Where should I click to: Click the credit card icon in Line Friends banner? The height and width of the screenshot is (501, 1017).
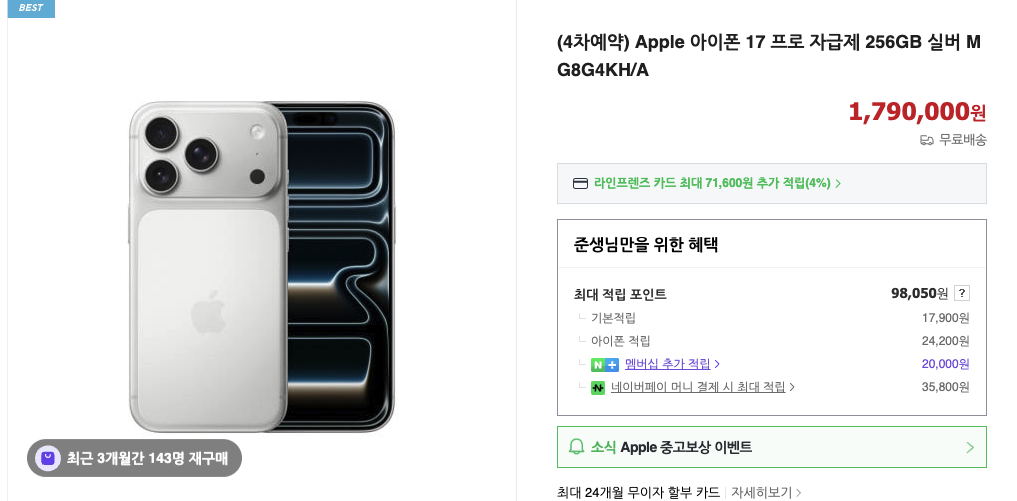tap(580, 183)
